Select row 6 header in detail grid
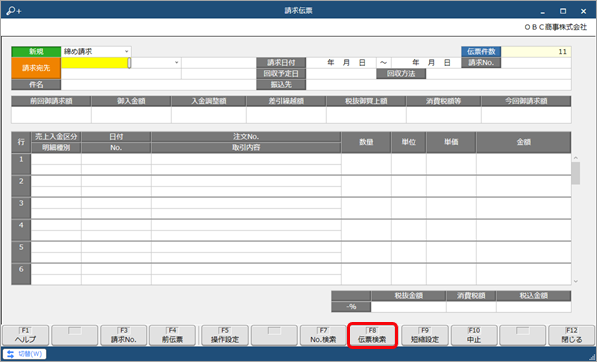The width and height of the screenshot is (597, 362). (21, 274)
